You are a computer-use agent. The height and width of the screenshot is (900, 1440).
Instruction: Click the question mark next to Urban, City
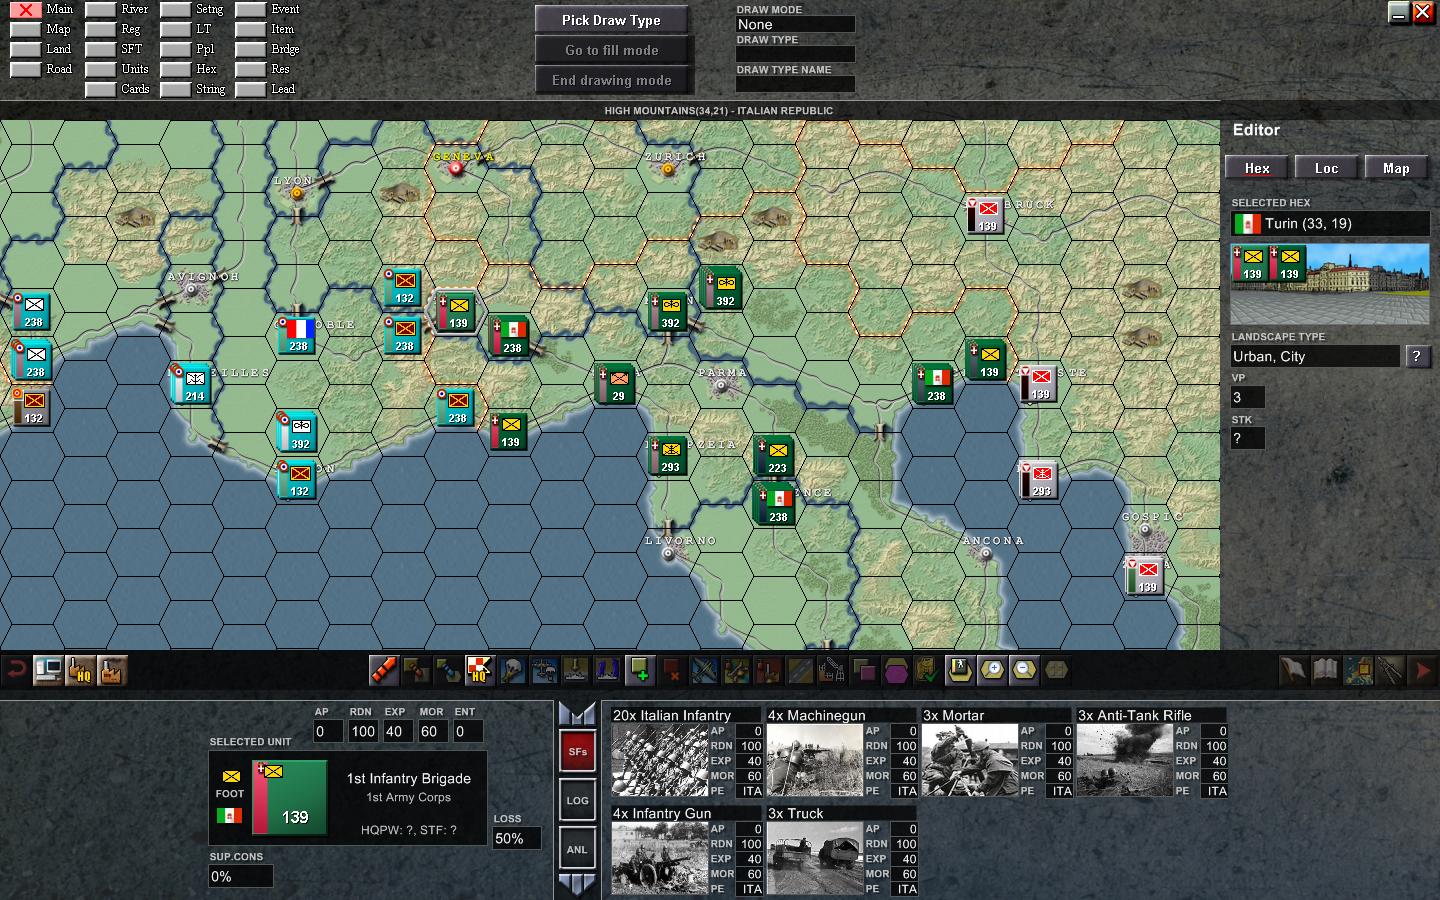pos(1417,356)
